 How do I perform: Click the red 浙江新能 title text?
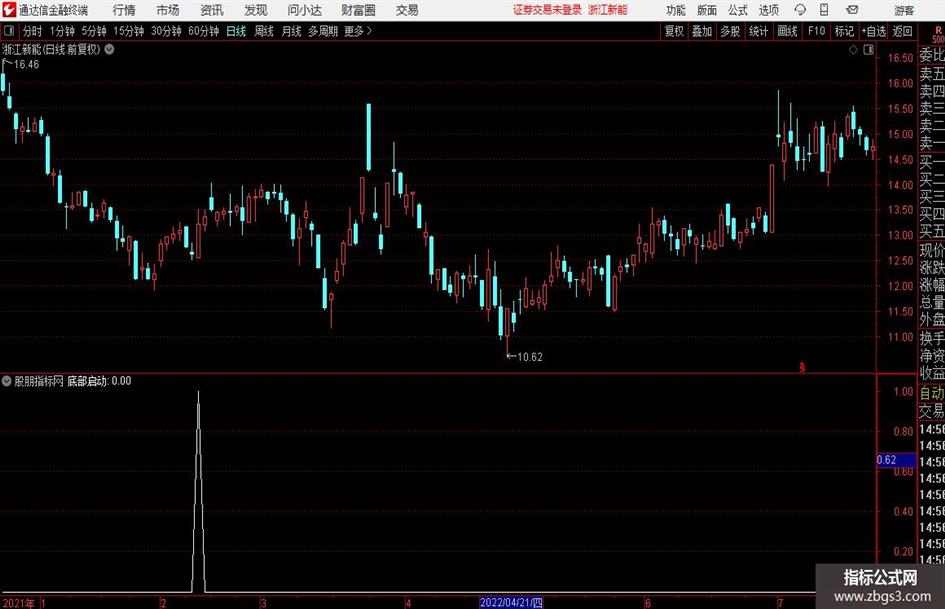pyautogui.click(x=608, y=10)
